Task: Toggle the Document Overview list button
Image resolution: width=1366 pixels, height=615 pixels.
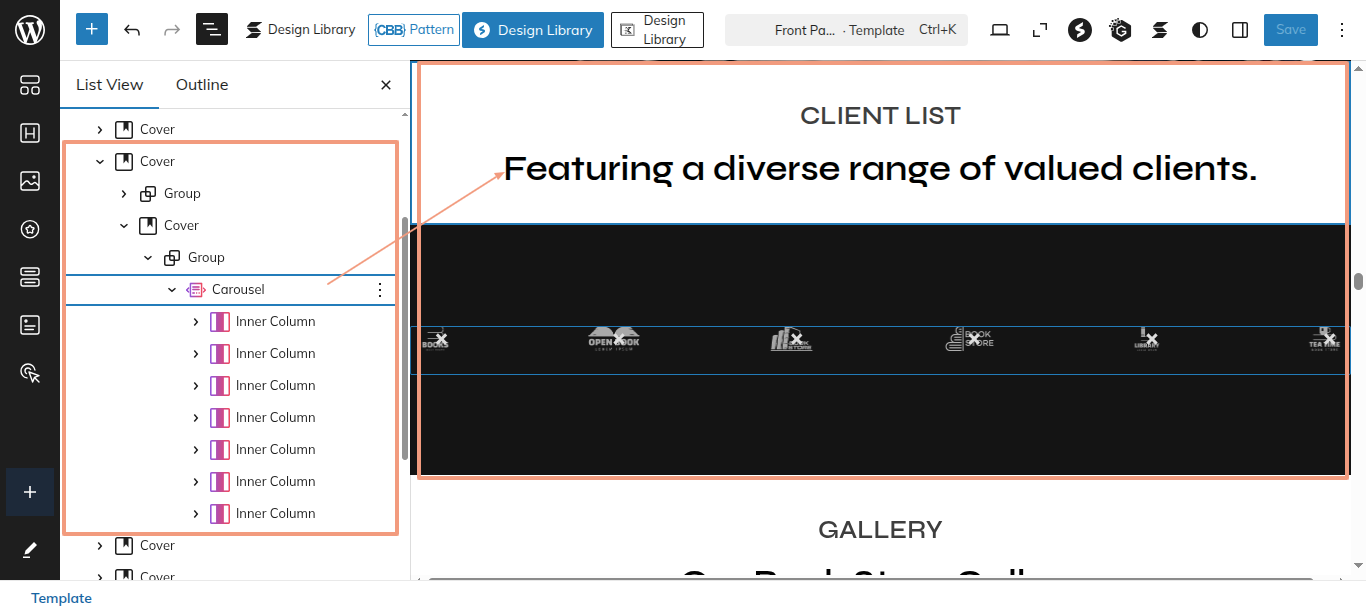Action: [x=212, y=30]
